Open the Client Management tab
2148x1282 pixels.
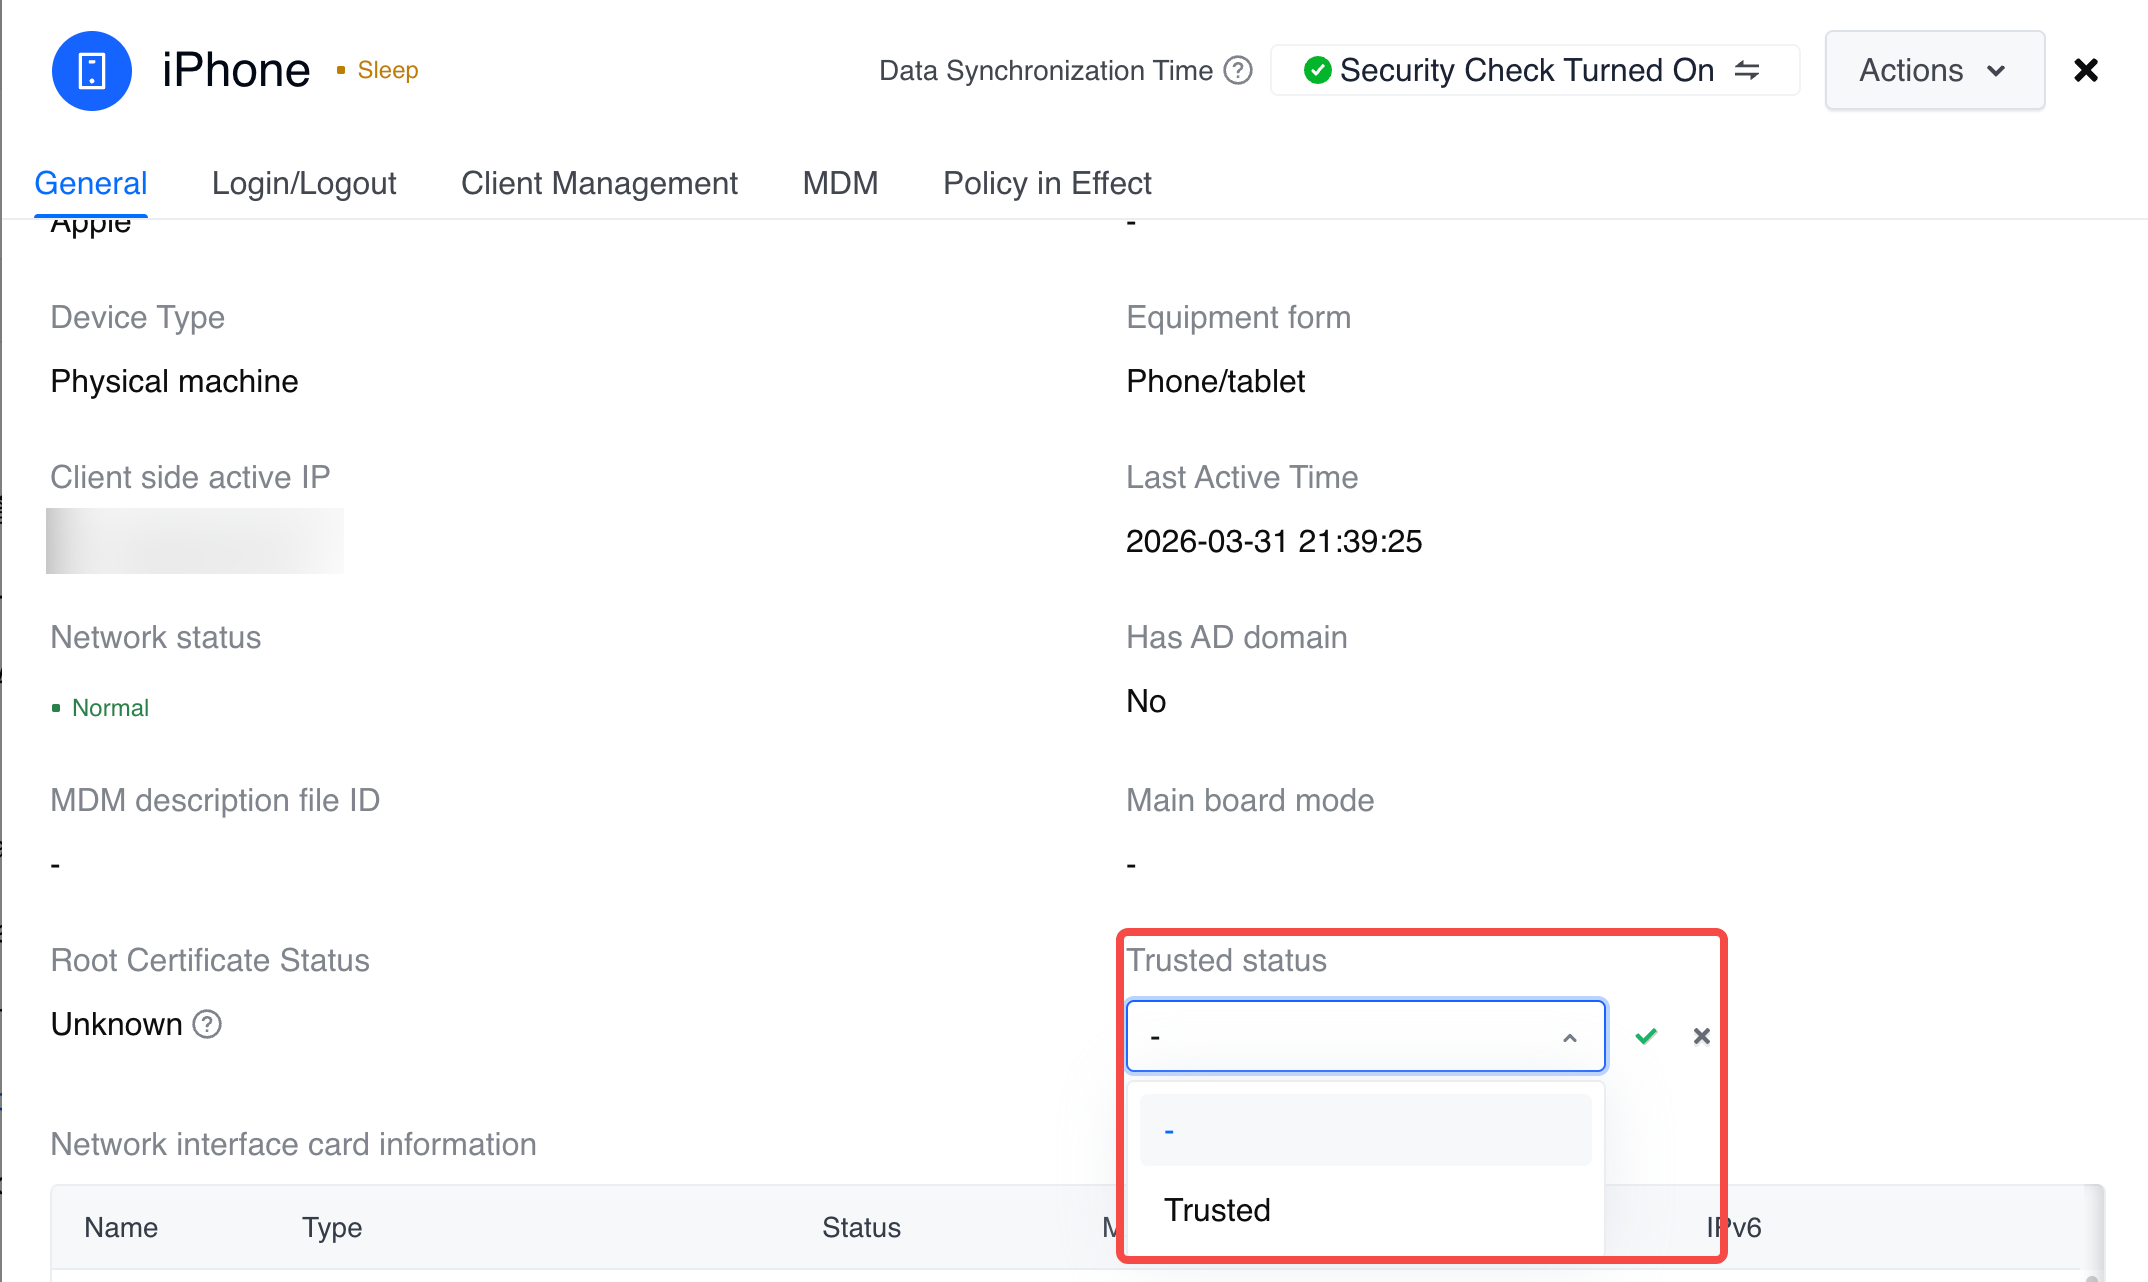pos(599,183)
